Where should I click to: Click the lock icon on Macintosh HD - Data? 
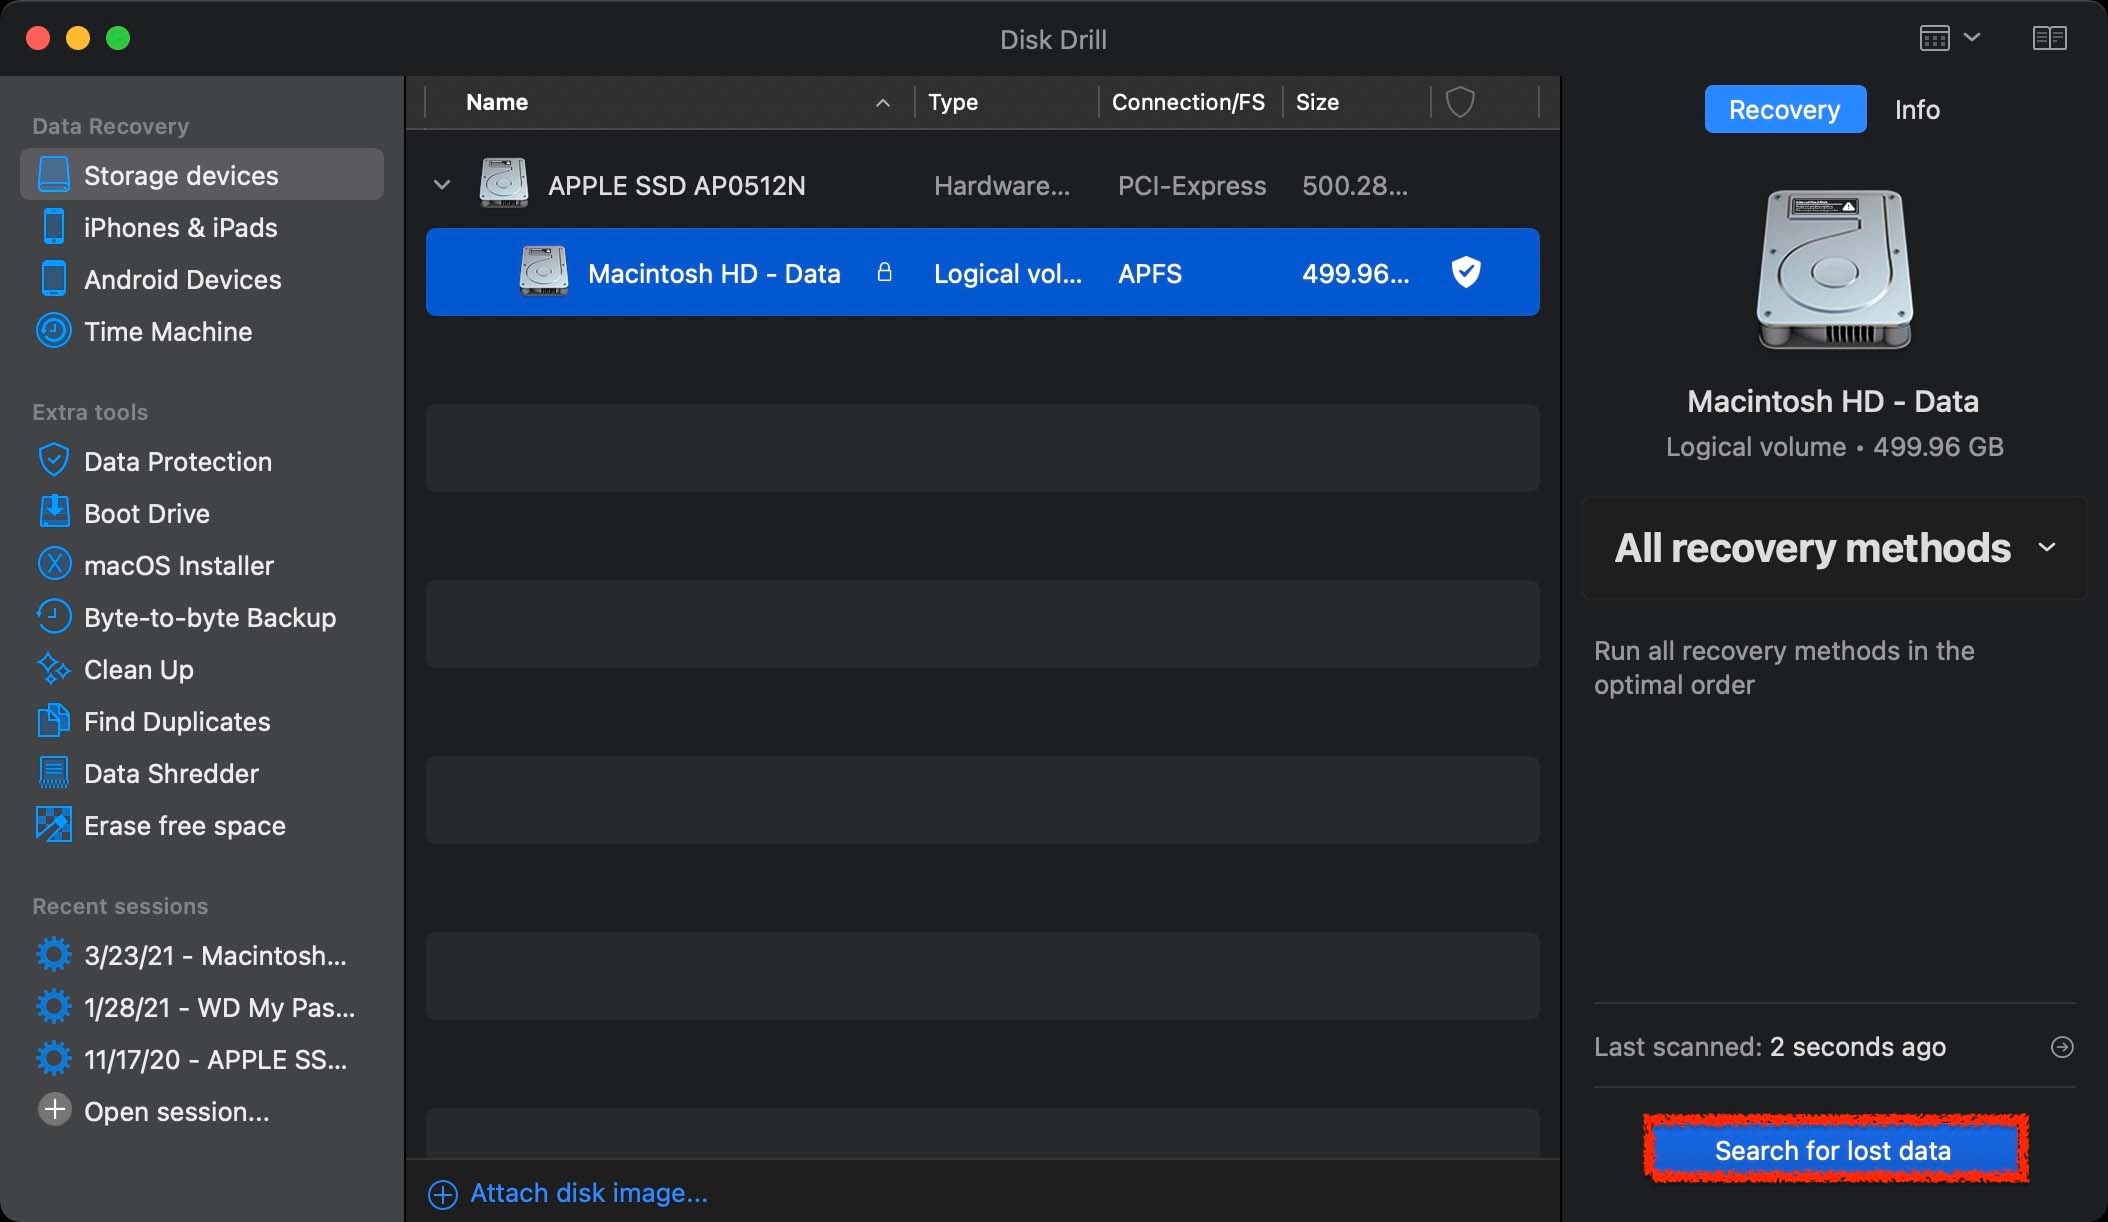tap(884, 272)
